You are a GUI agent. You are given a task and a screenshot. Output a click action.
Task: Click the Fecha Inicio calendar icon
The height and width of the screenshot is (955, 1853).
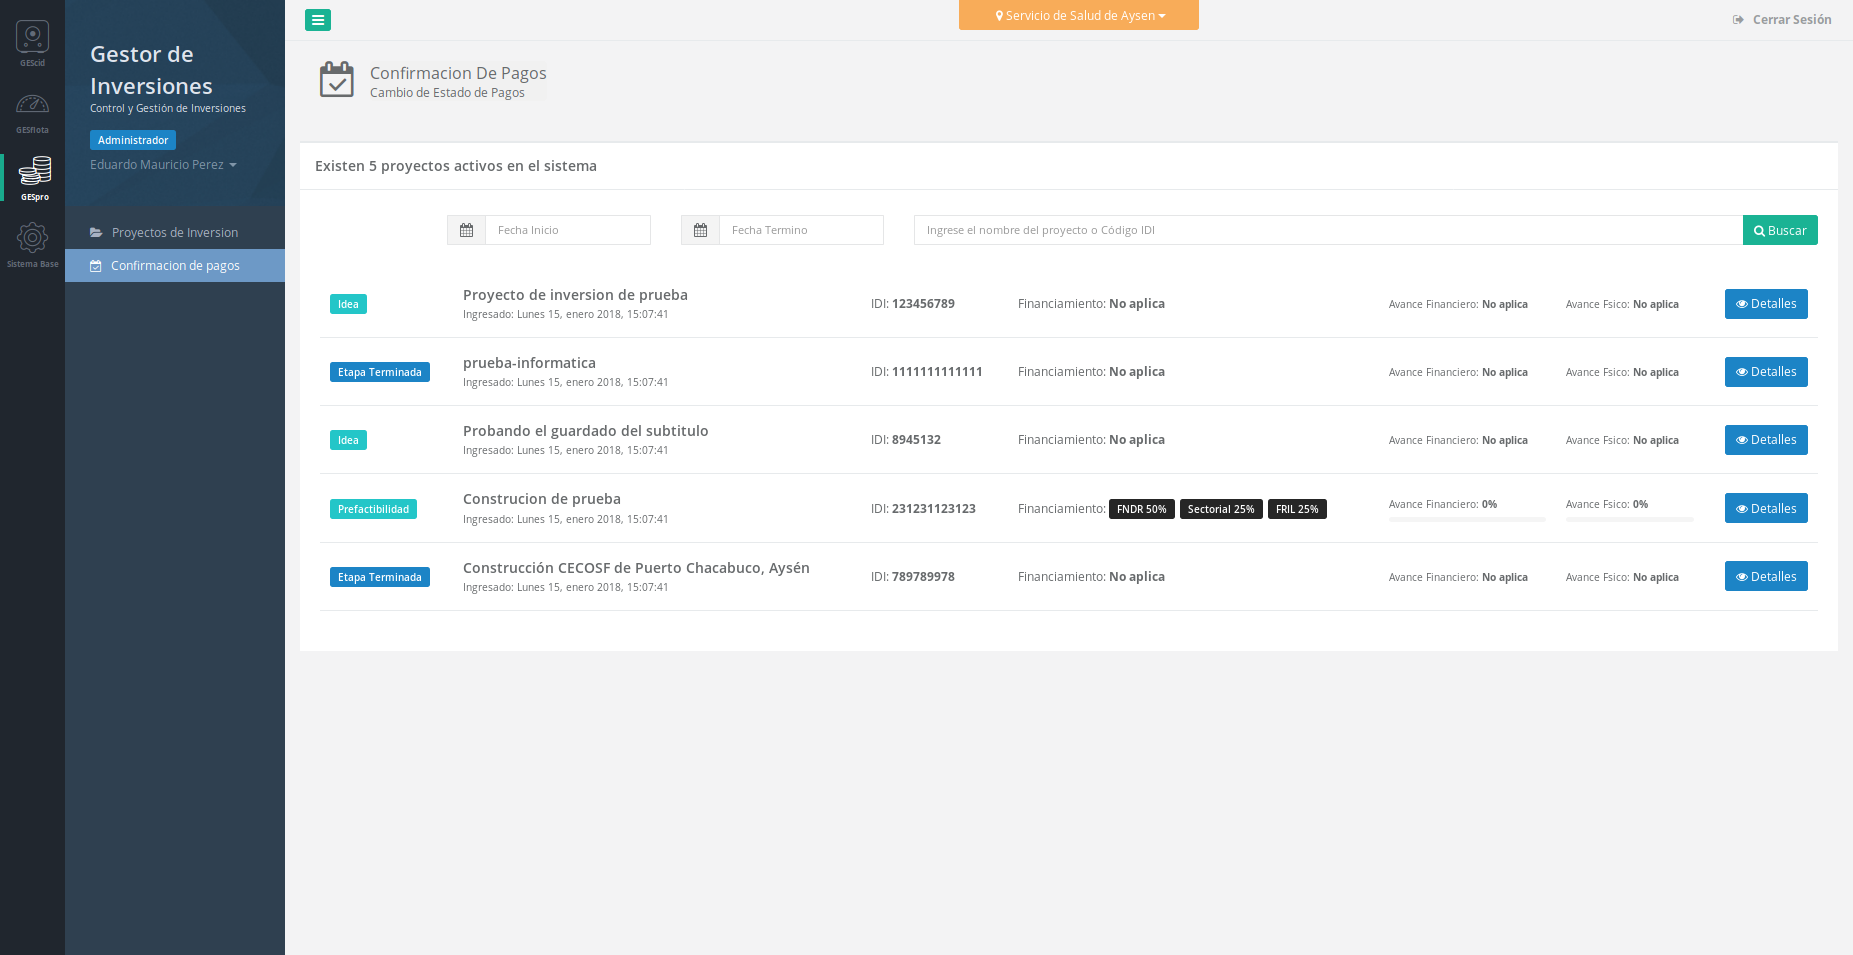[x=466, y=230]
